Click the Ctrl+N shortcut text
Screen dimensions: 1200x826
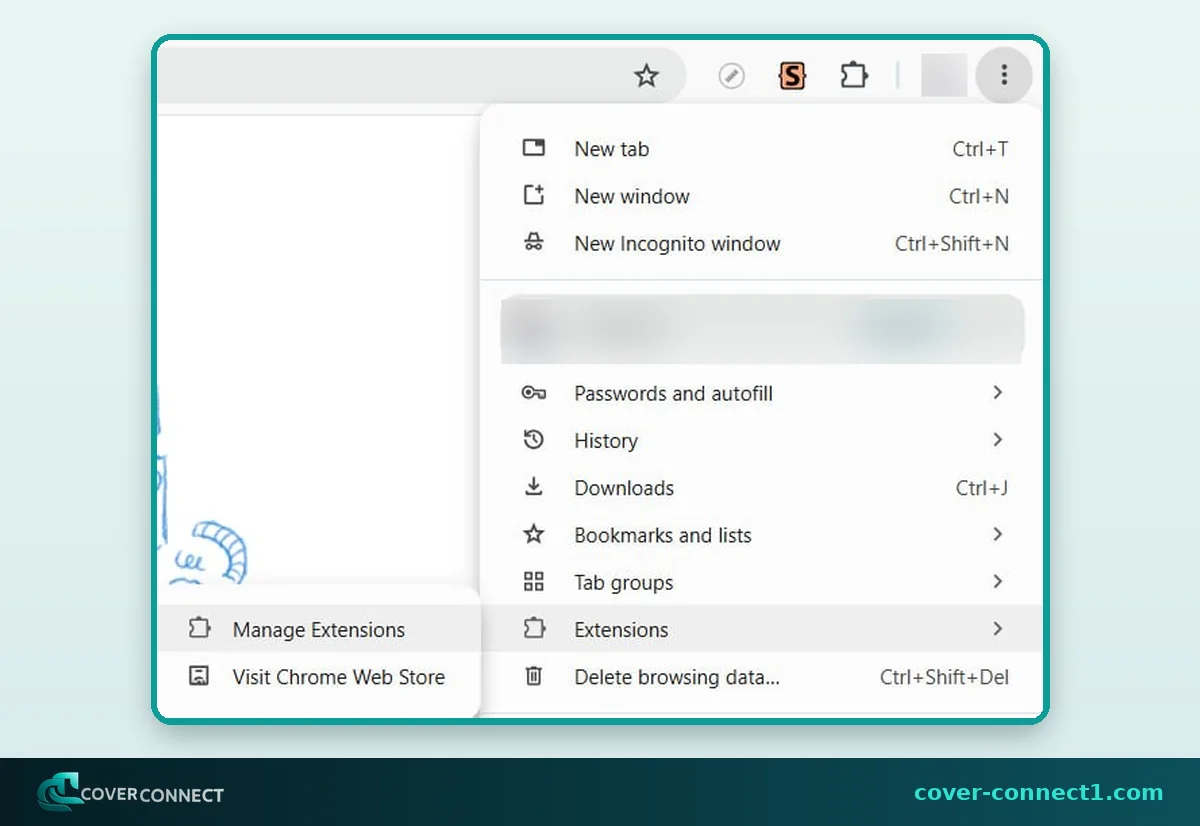click(979, 196)
